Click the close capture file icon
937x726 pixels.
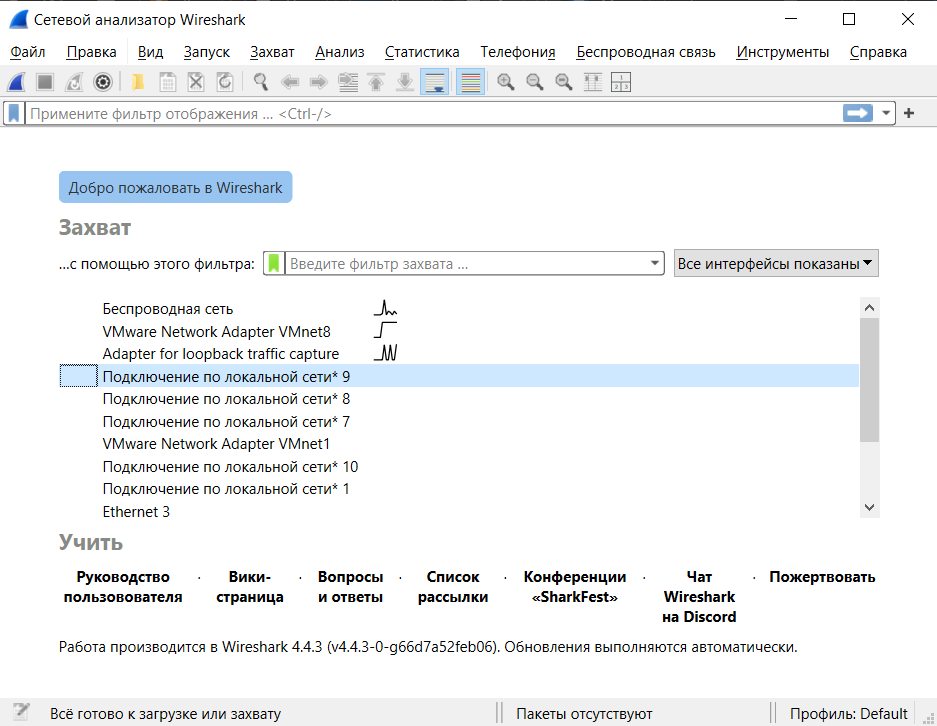pos(196,82)
